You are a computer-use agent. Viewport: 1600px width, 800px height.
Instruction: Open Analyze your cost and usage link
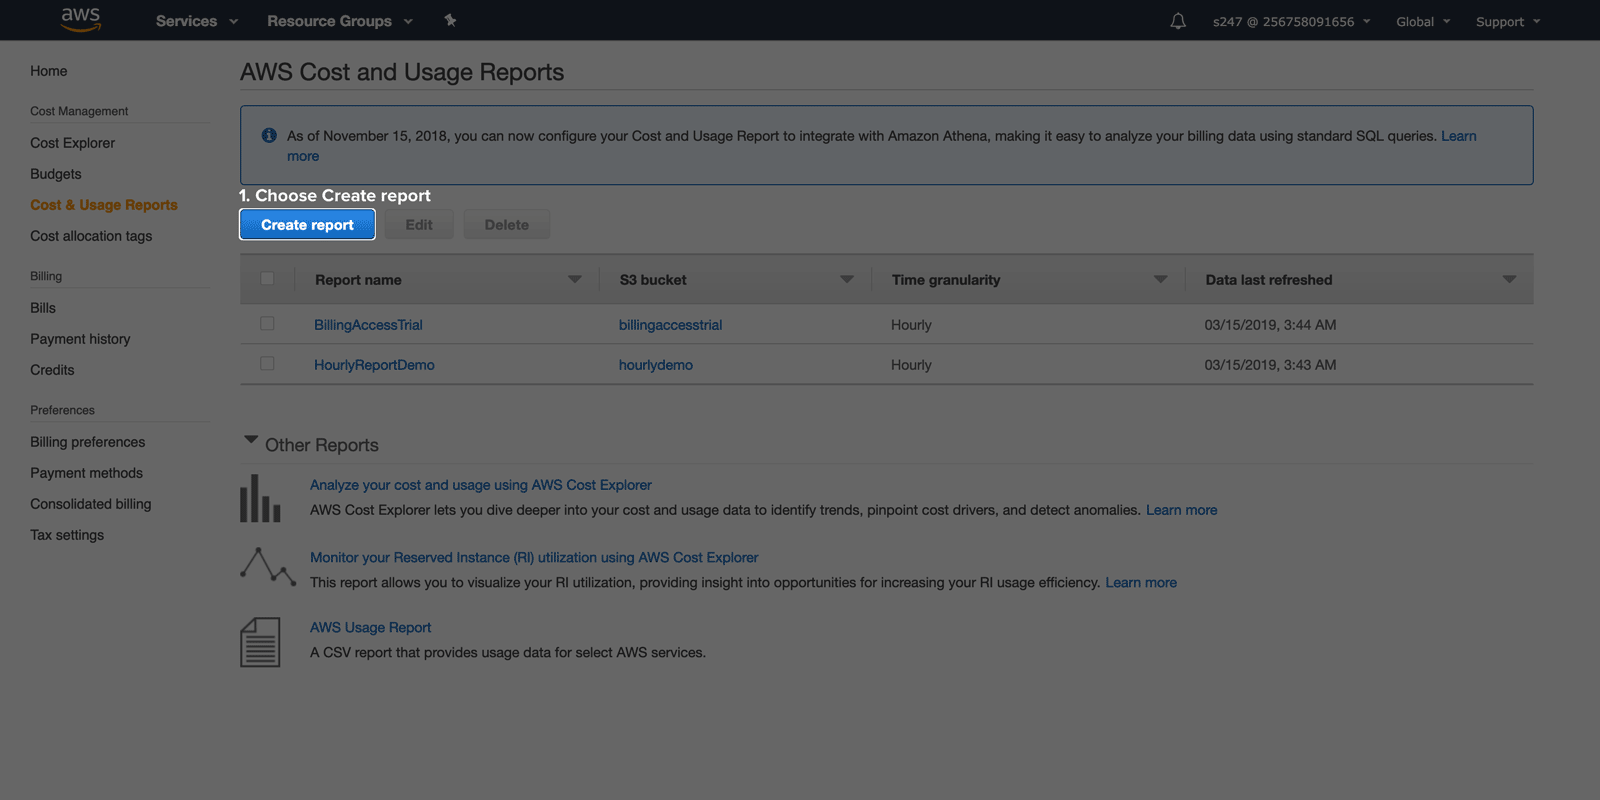coord(481,485)
